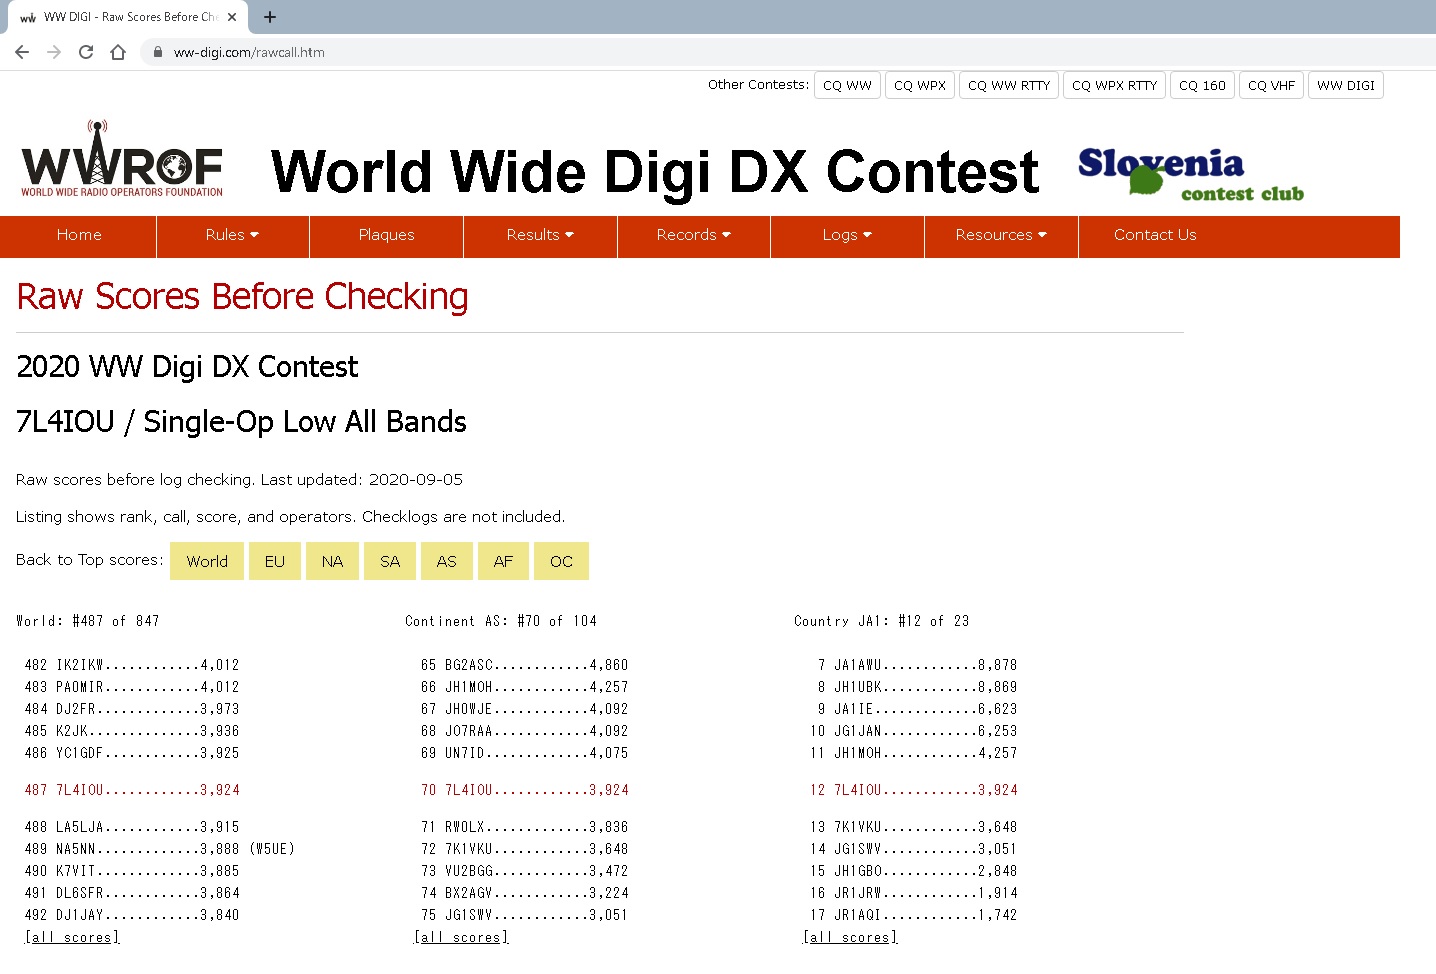Select World row 492 DJ1JAY

[x=132, y=915]
